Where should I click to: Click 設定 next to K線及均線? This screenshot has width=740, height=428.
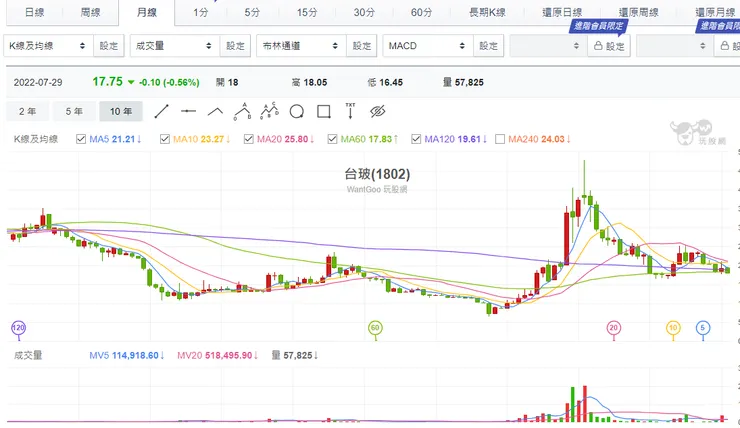point(109,46)
